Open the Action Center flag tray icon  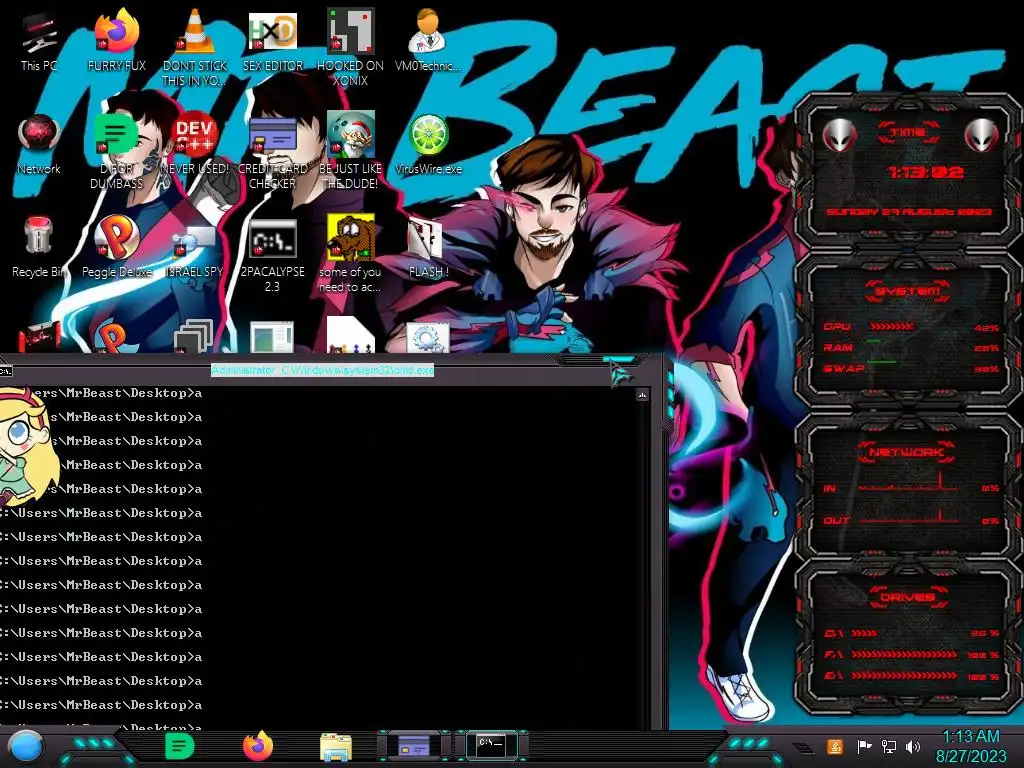coord(864,746)
